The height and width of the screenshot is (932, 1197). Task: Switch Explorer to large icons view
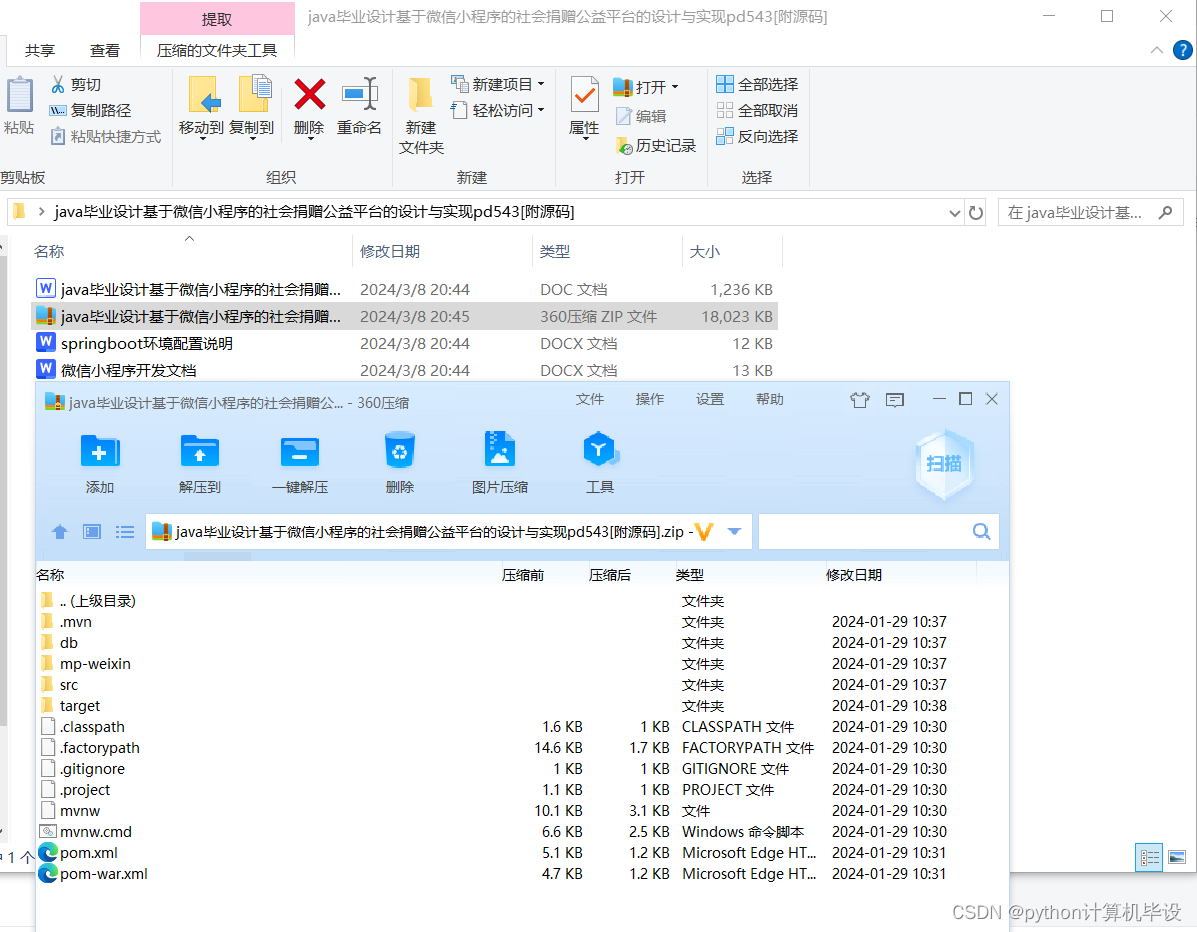click(1177, 857)
